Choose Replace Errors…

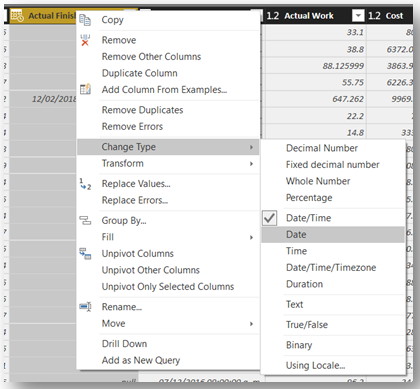[168, 200]
